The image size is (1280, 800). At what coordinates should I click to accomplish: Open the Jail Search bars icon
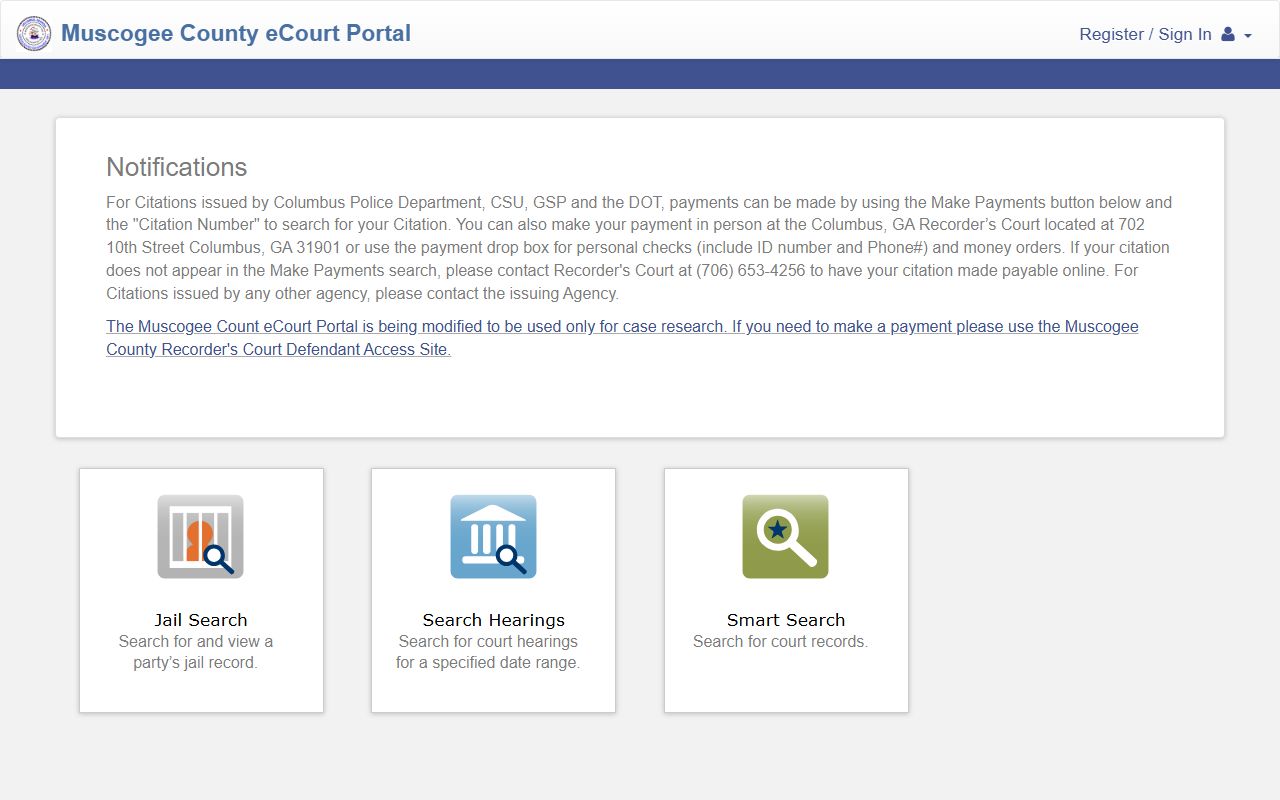pos(200,536)
